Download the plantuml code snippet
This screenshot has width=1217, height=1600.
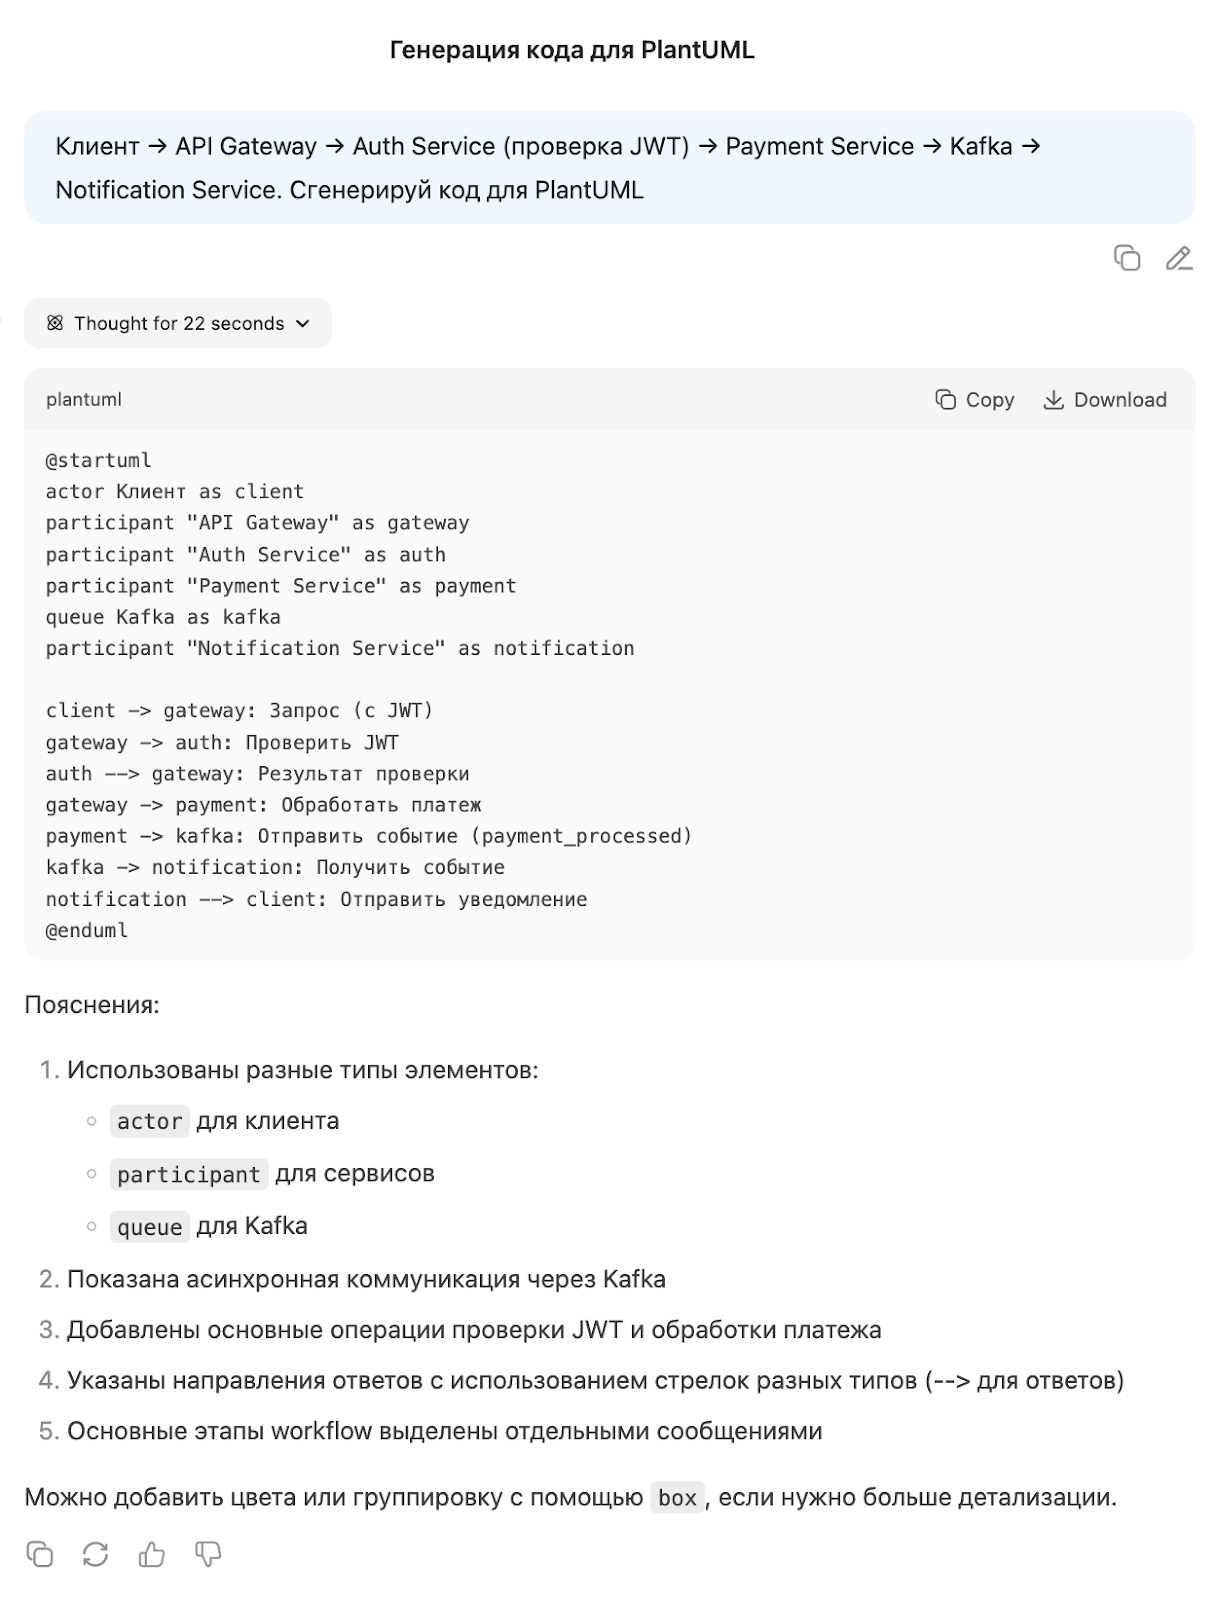[x=1105, y=400]
